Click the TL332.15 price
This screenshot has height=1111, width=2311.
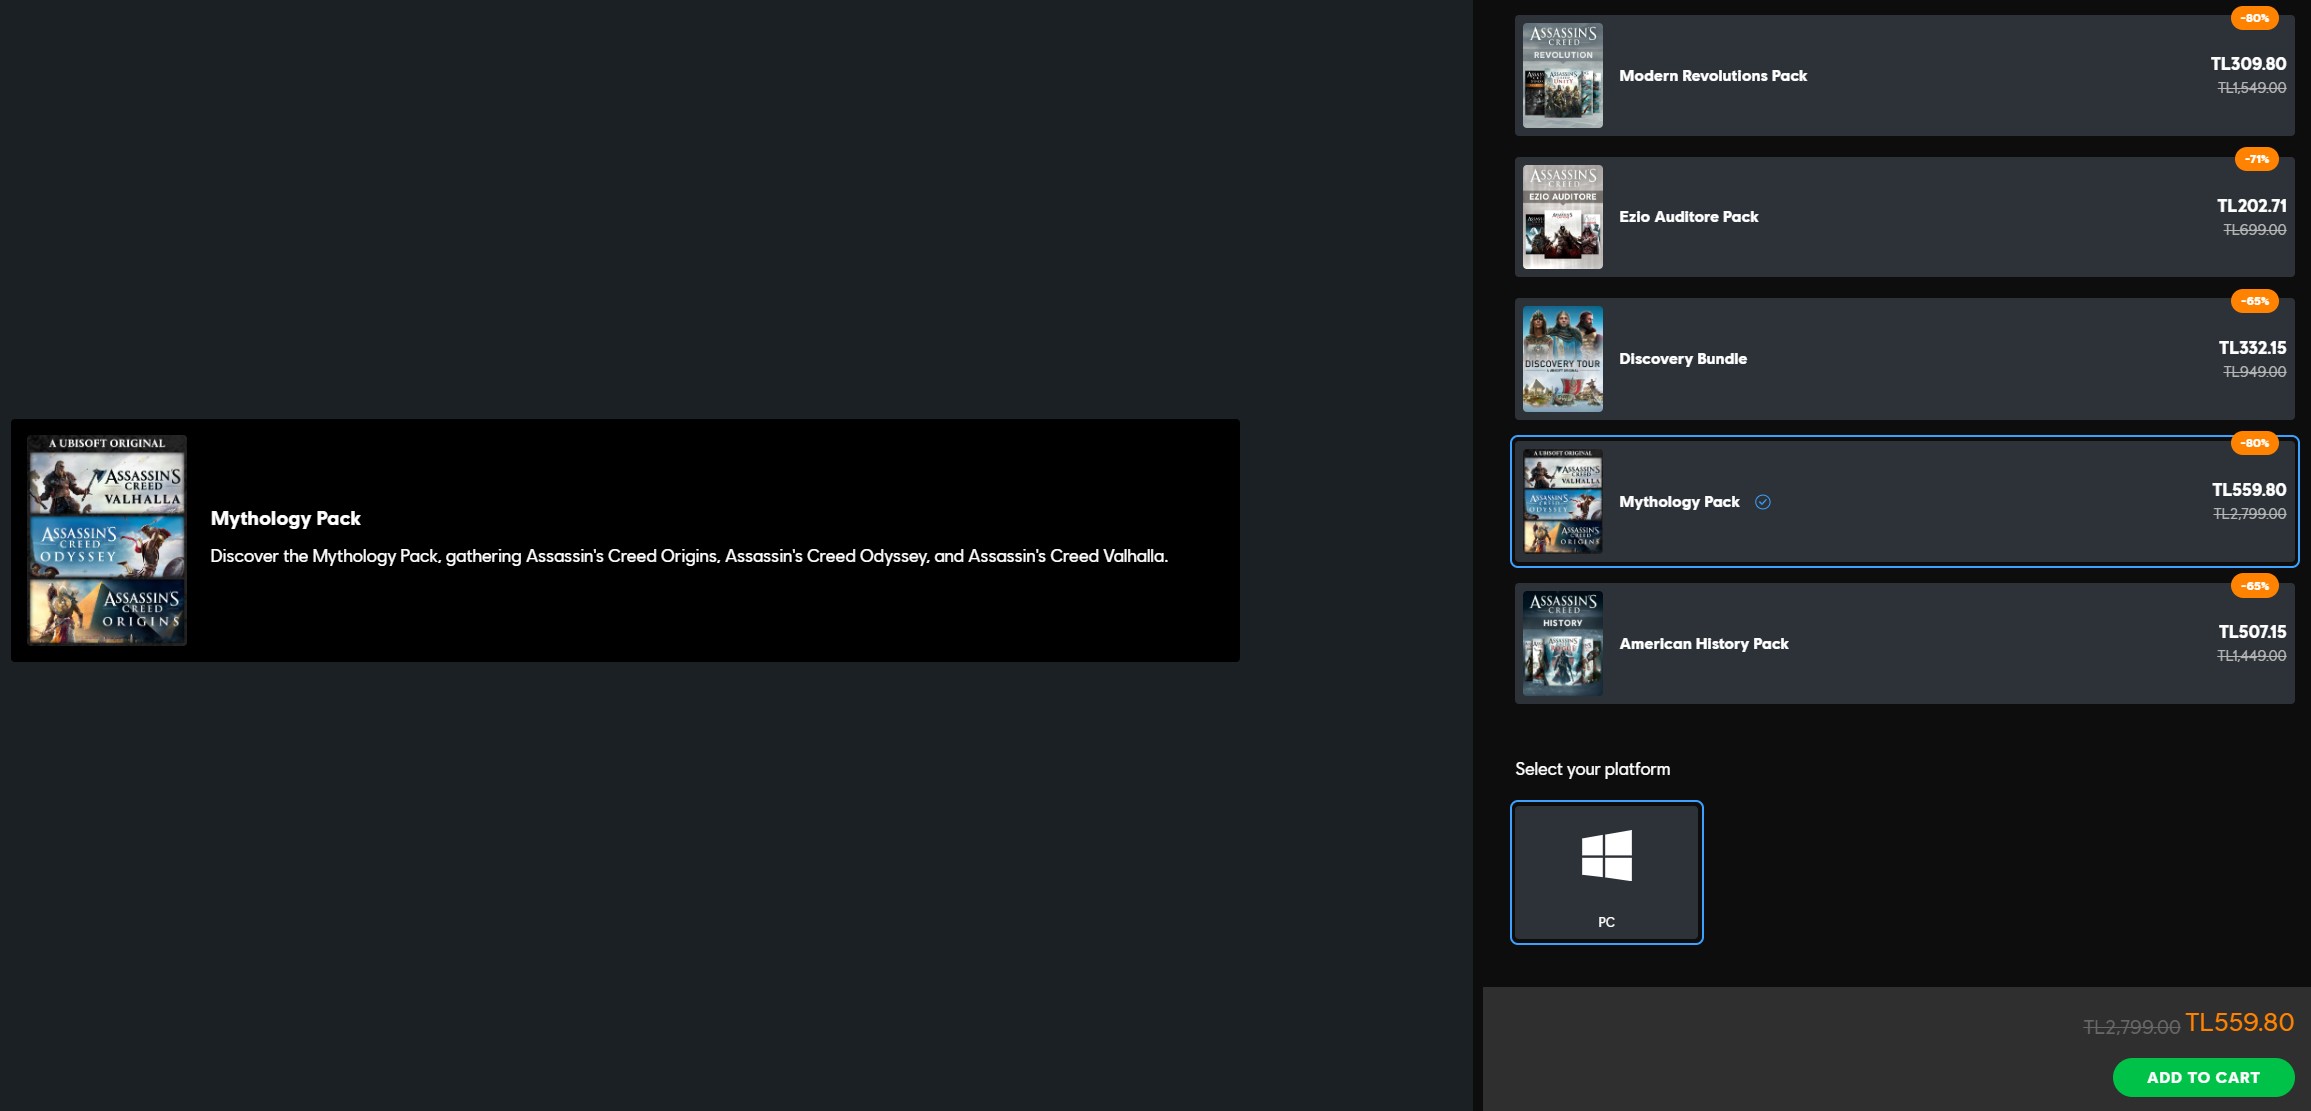(x=2252, y=348)
